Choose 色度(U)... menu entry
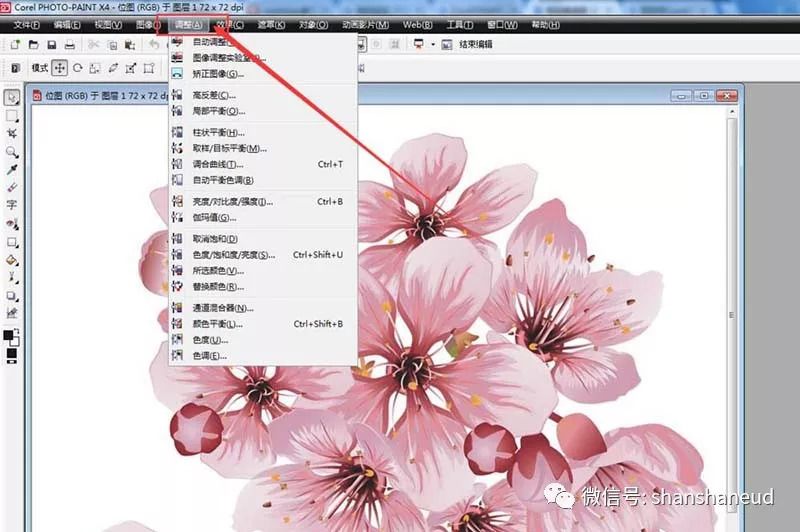The height and width of the screenshot is (532, 800). [x=263, y=340]
